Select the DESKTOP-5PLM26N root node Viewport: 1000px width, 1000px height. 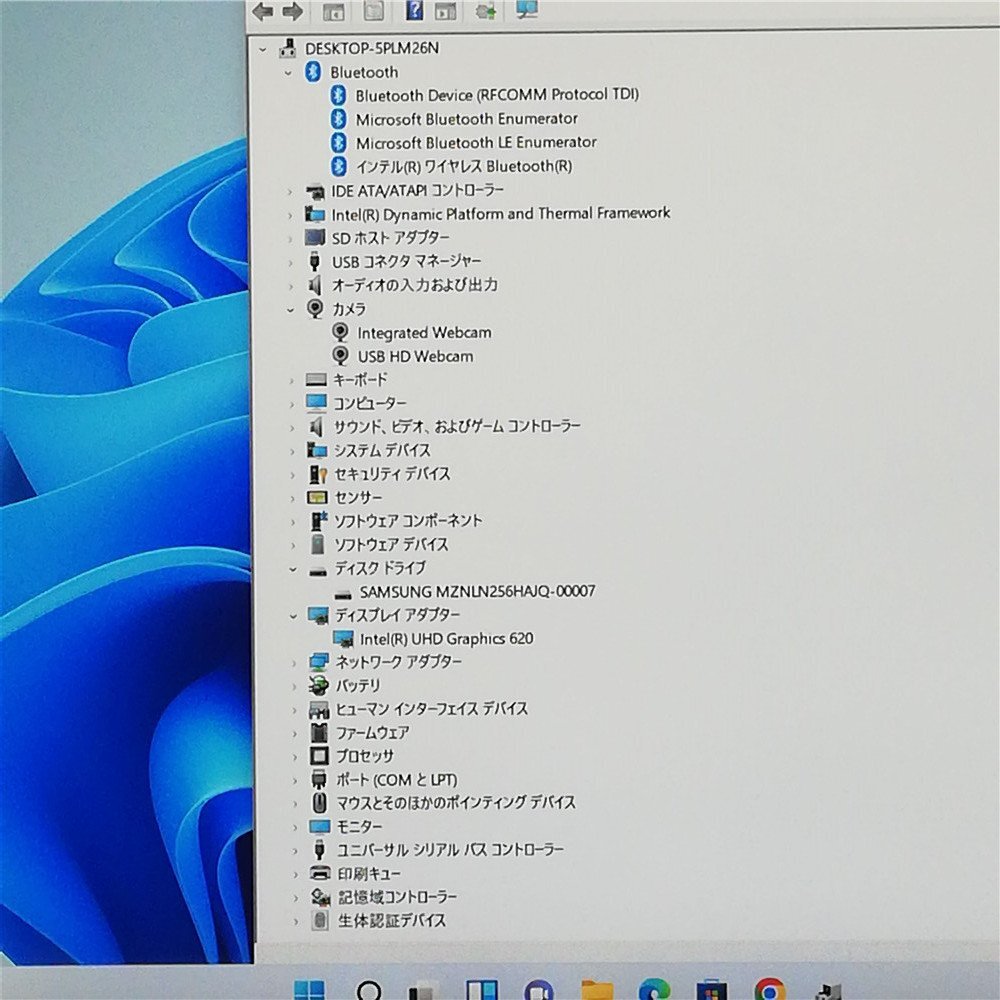372,48
